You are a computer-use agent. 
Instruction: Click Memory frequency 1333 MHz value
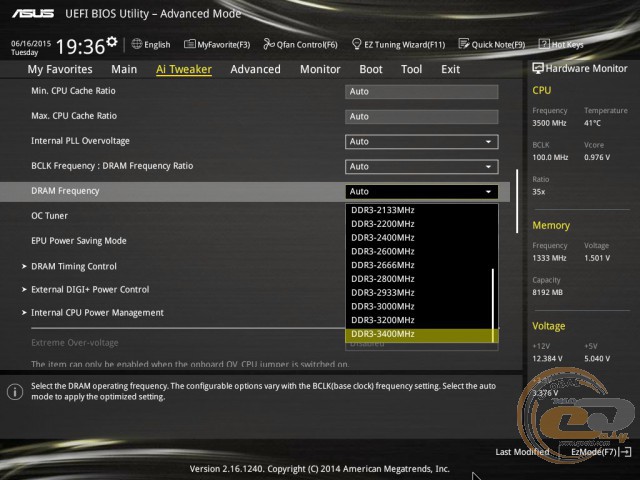pyautogui.click(x=549, y=258)
